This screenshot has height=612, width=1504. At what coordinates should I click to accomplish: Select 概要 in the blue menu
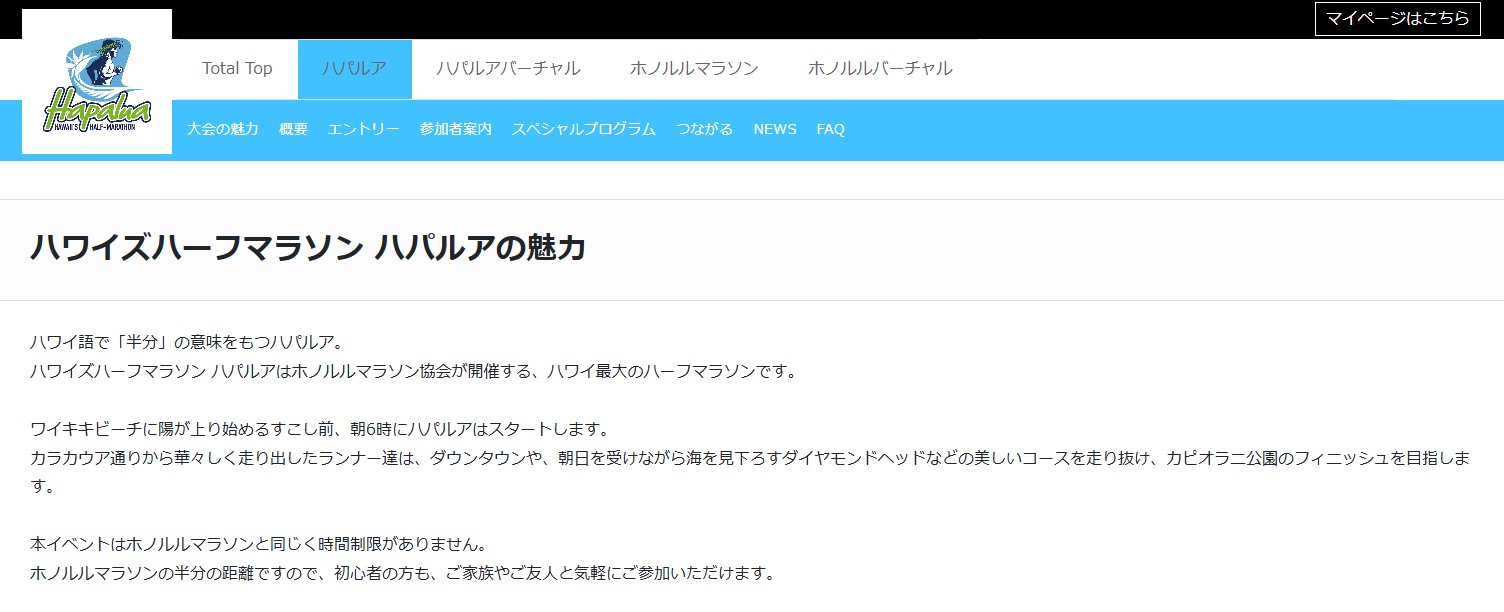(x=293, y=129)
